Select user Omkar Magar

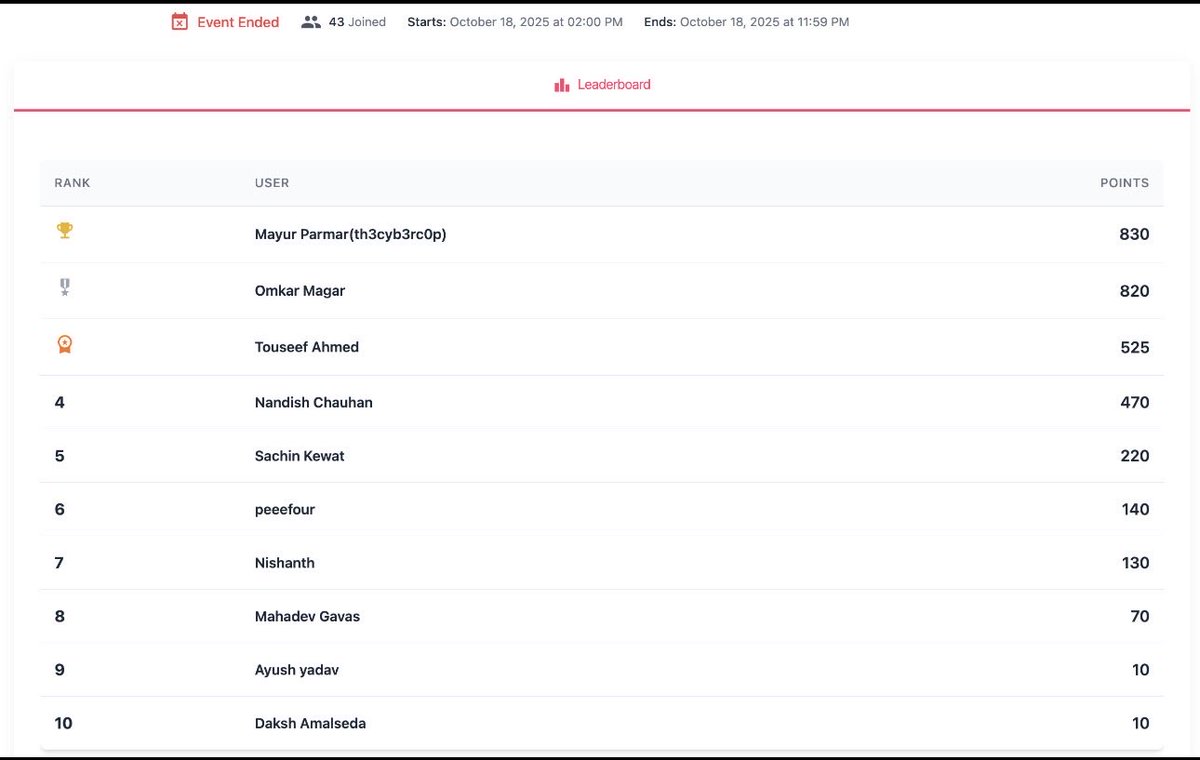point(300,291)
